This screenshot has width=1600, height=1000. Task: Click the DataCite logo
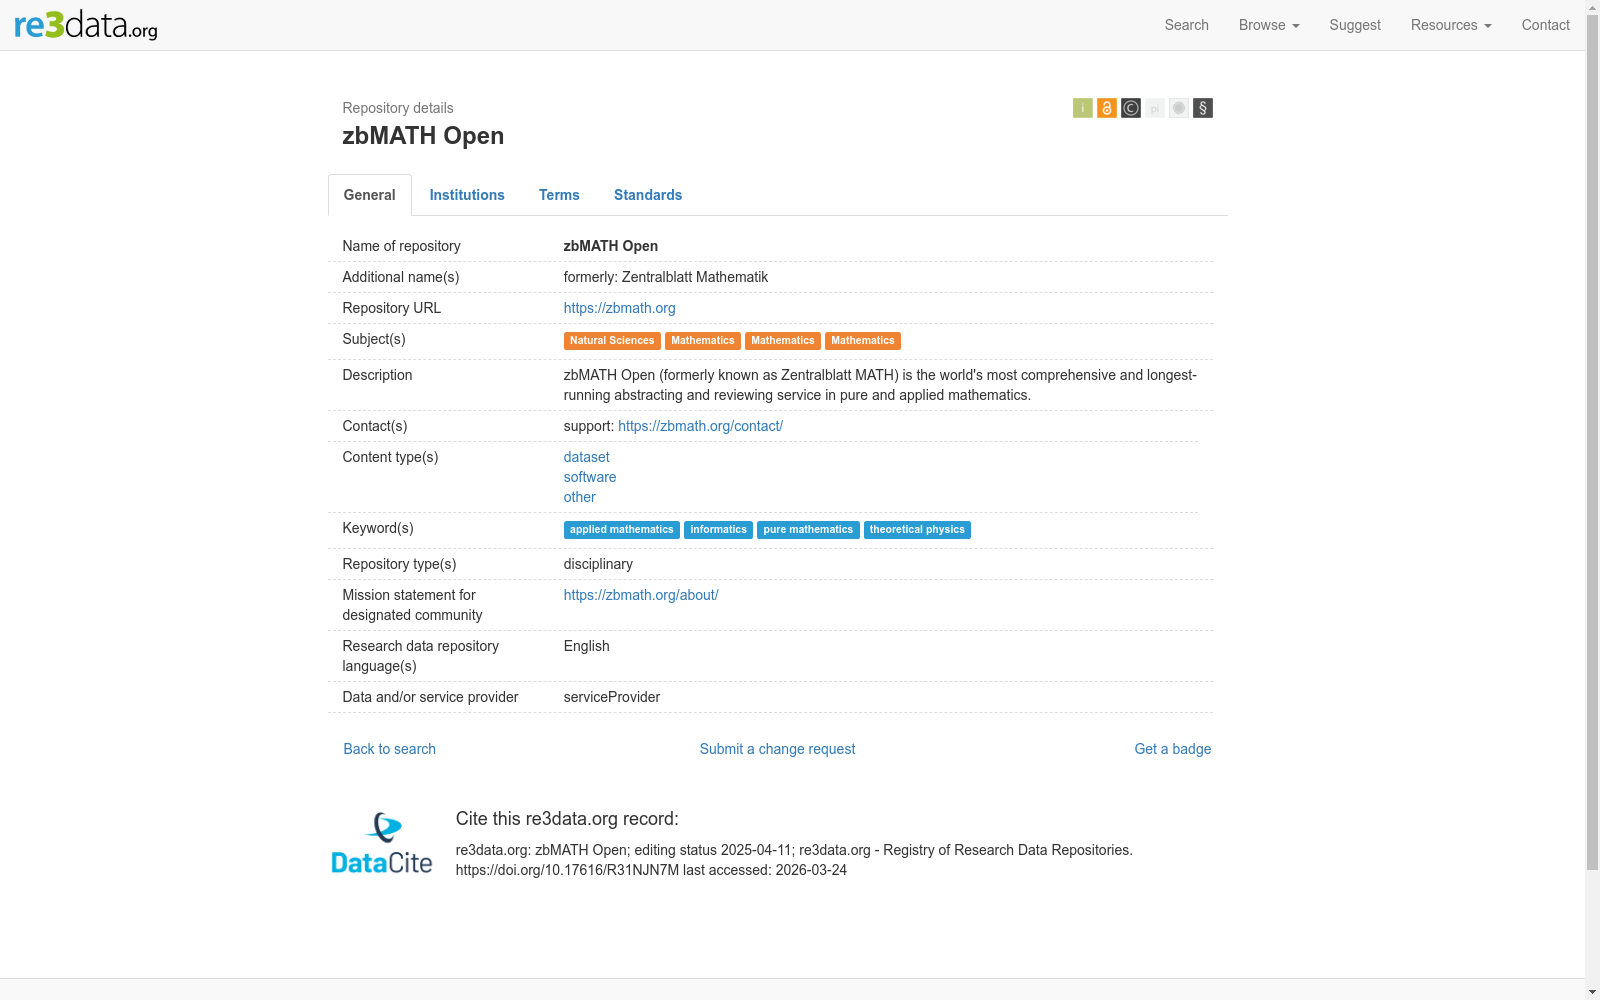pos(382,844)
